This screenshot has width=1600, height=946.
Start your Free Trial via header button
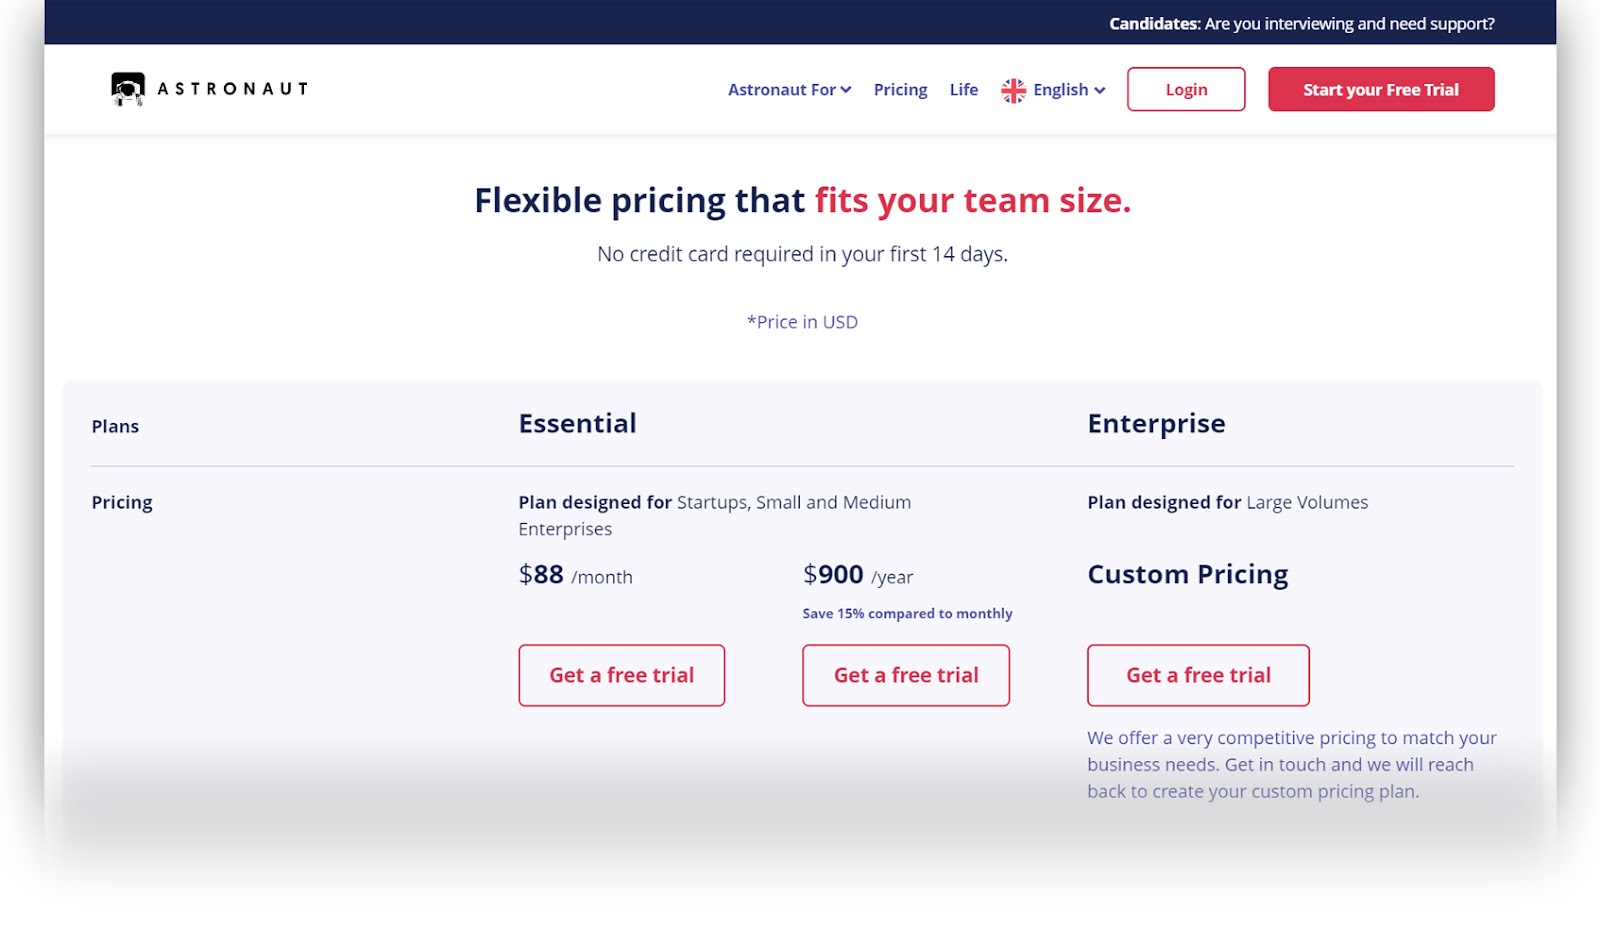click(1381, 89)
